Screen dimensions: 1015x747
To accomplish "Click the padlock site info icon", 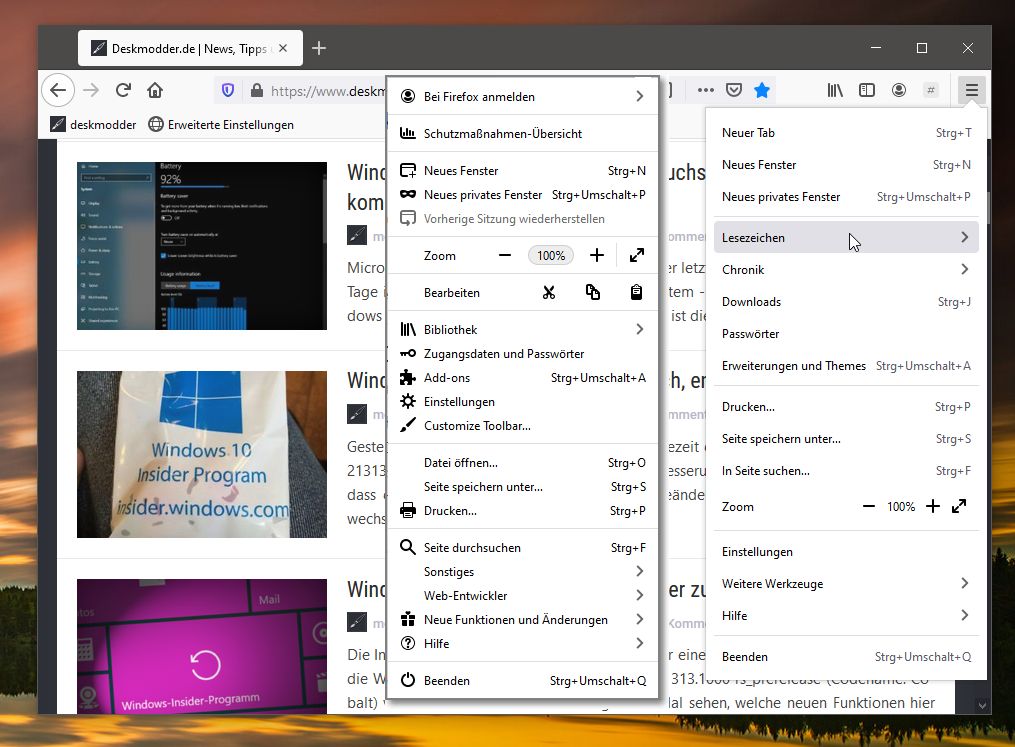I will pos(257,91).
